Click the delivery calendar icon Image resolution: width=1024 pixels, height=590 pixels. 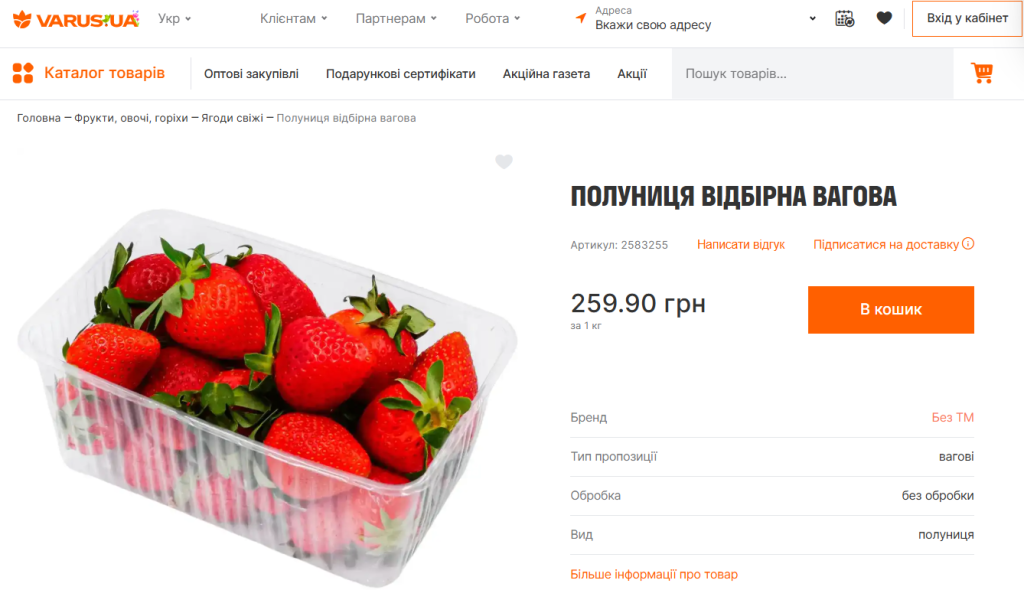click(844, 18)
